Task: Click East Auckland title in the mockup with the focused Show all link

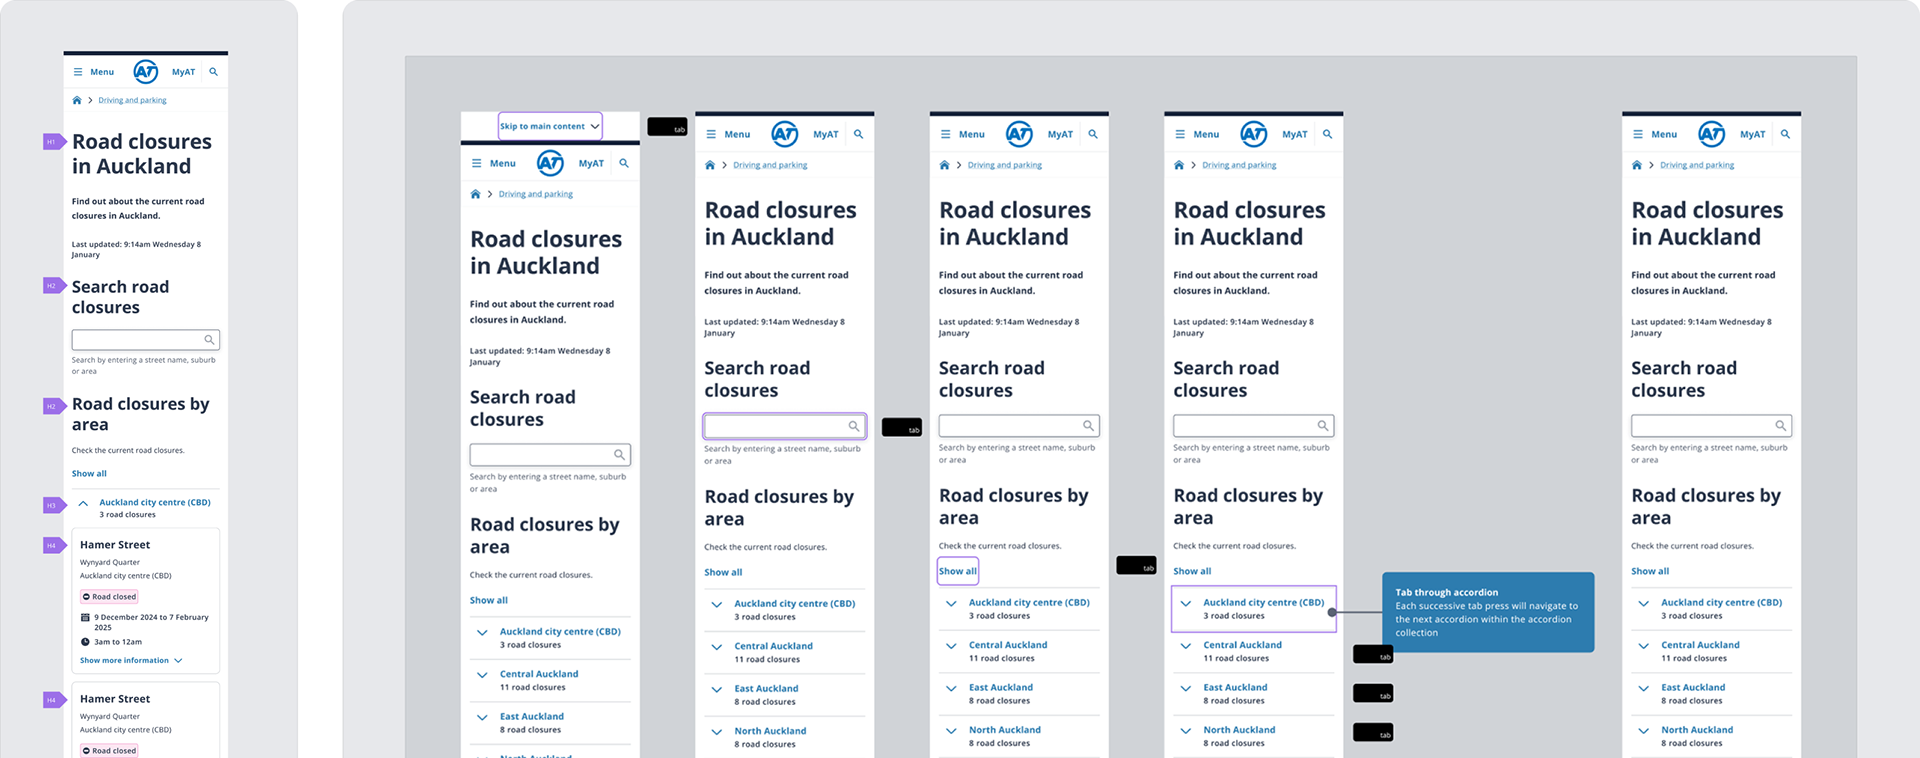Action: pyautogui.click(x=1000, y=688)
